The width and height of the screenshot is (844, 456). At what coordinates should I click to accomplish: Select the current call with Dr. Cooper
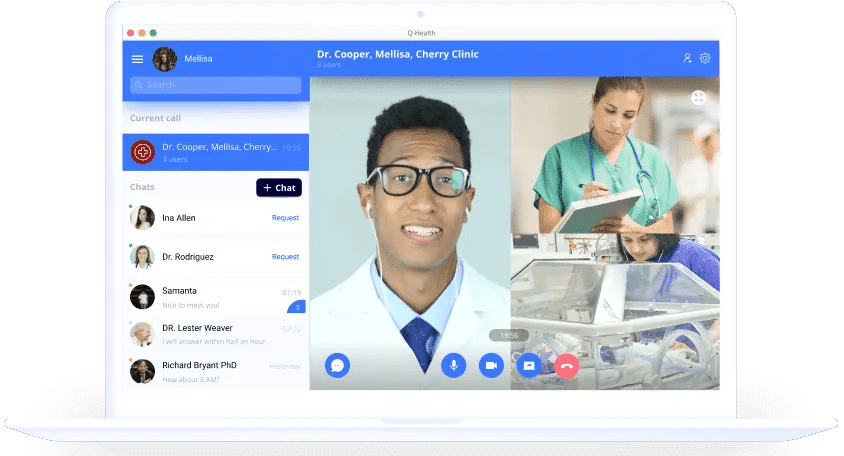[x=215, y=152]
